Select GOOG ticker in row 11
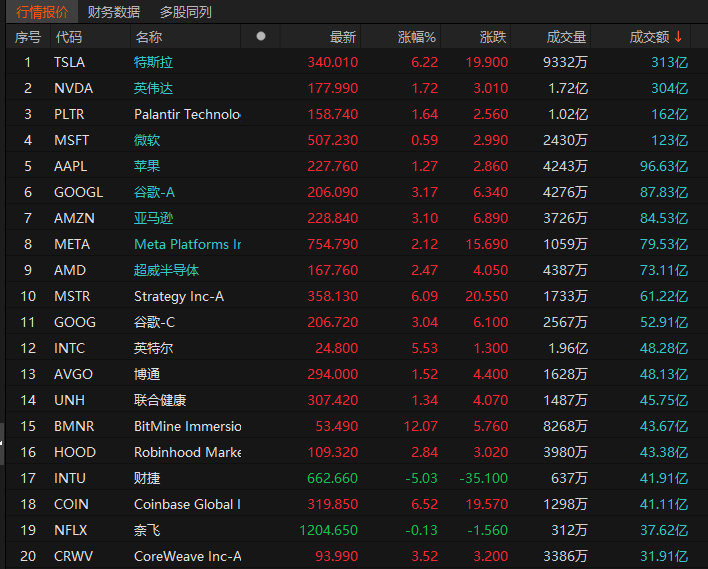Viewport: 708px width, 569px height. click(75, 322)
